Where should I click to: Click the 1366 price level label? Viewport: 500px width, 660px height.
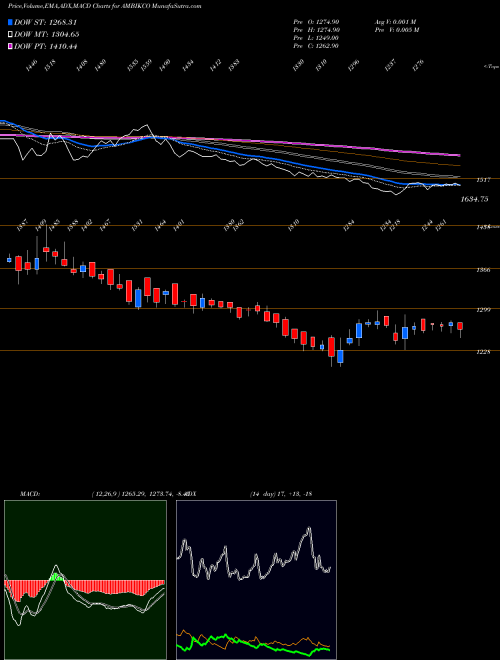coord(483,270)
